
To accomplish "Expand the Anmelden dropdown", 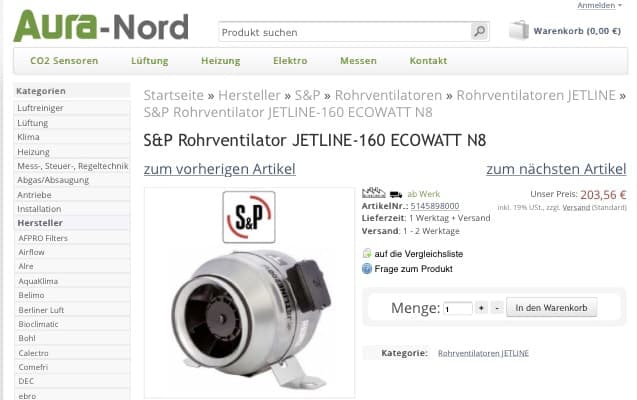I will coord(600,5).
